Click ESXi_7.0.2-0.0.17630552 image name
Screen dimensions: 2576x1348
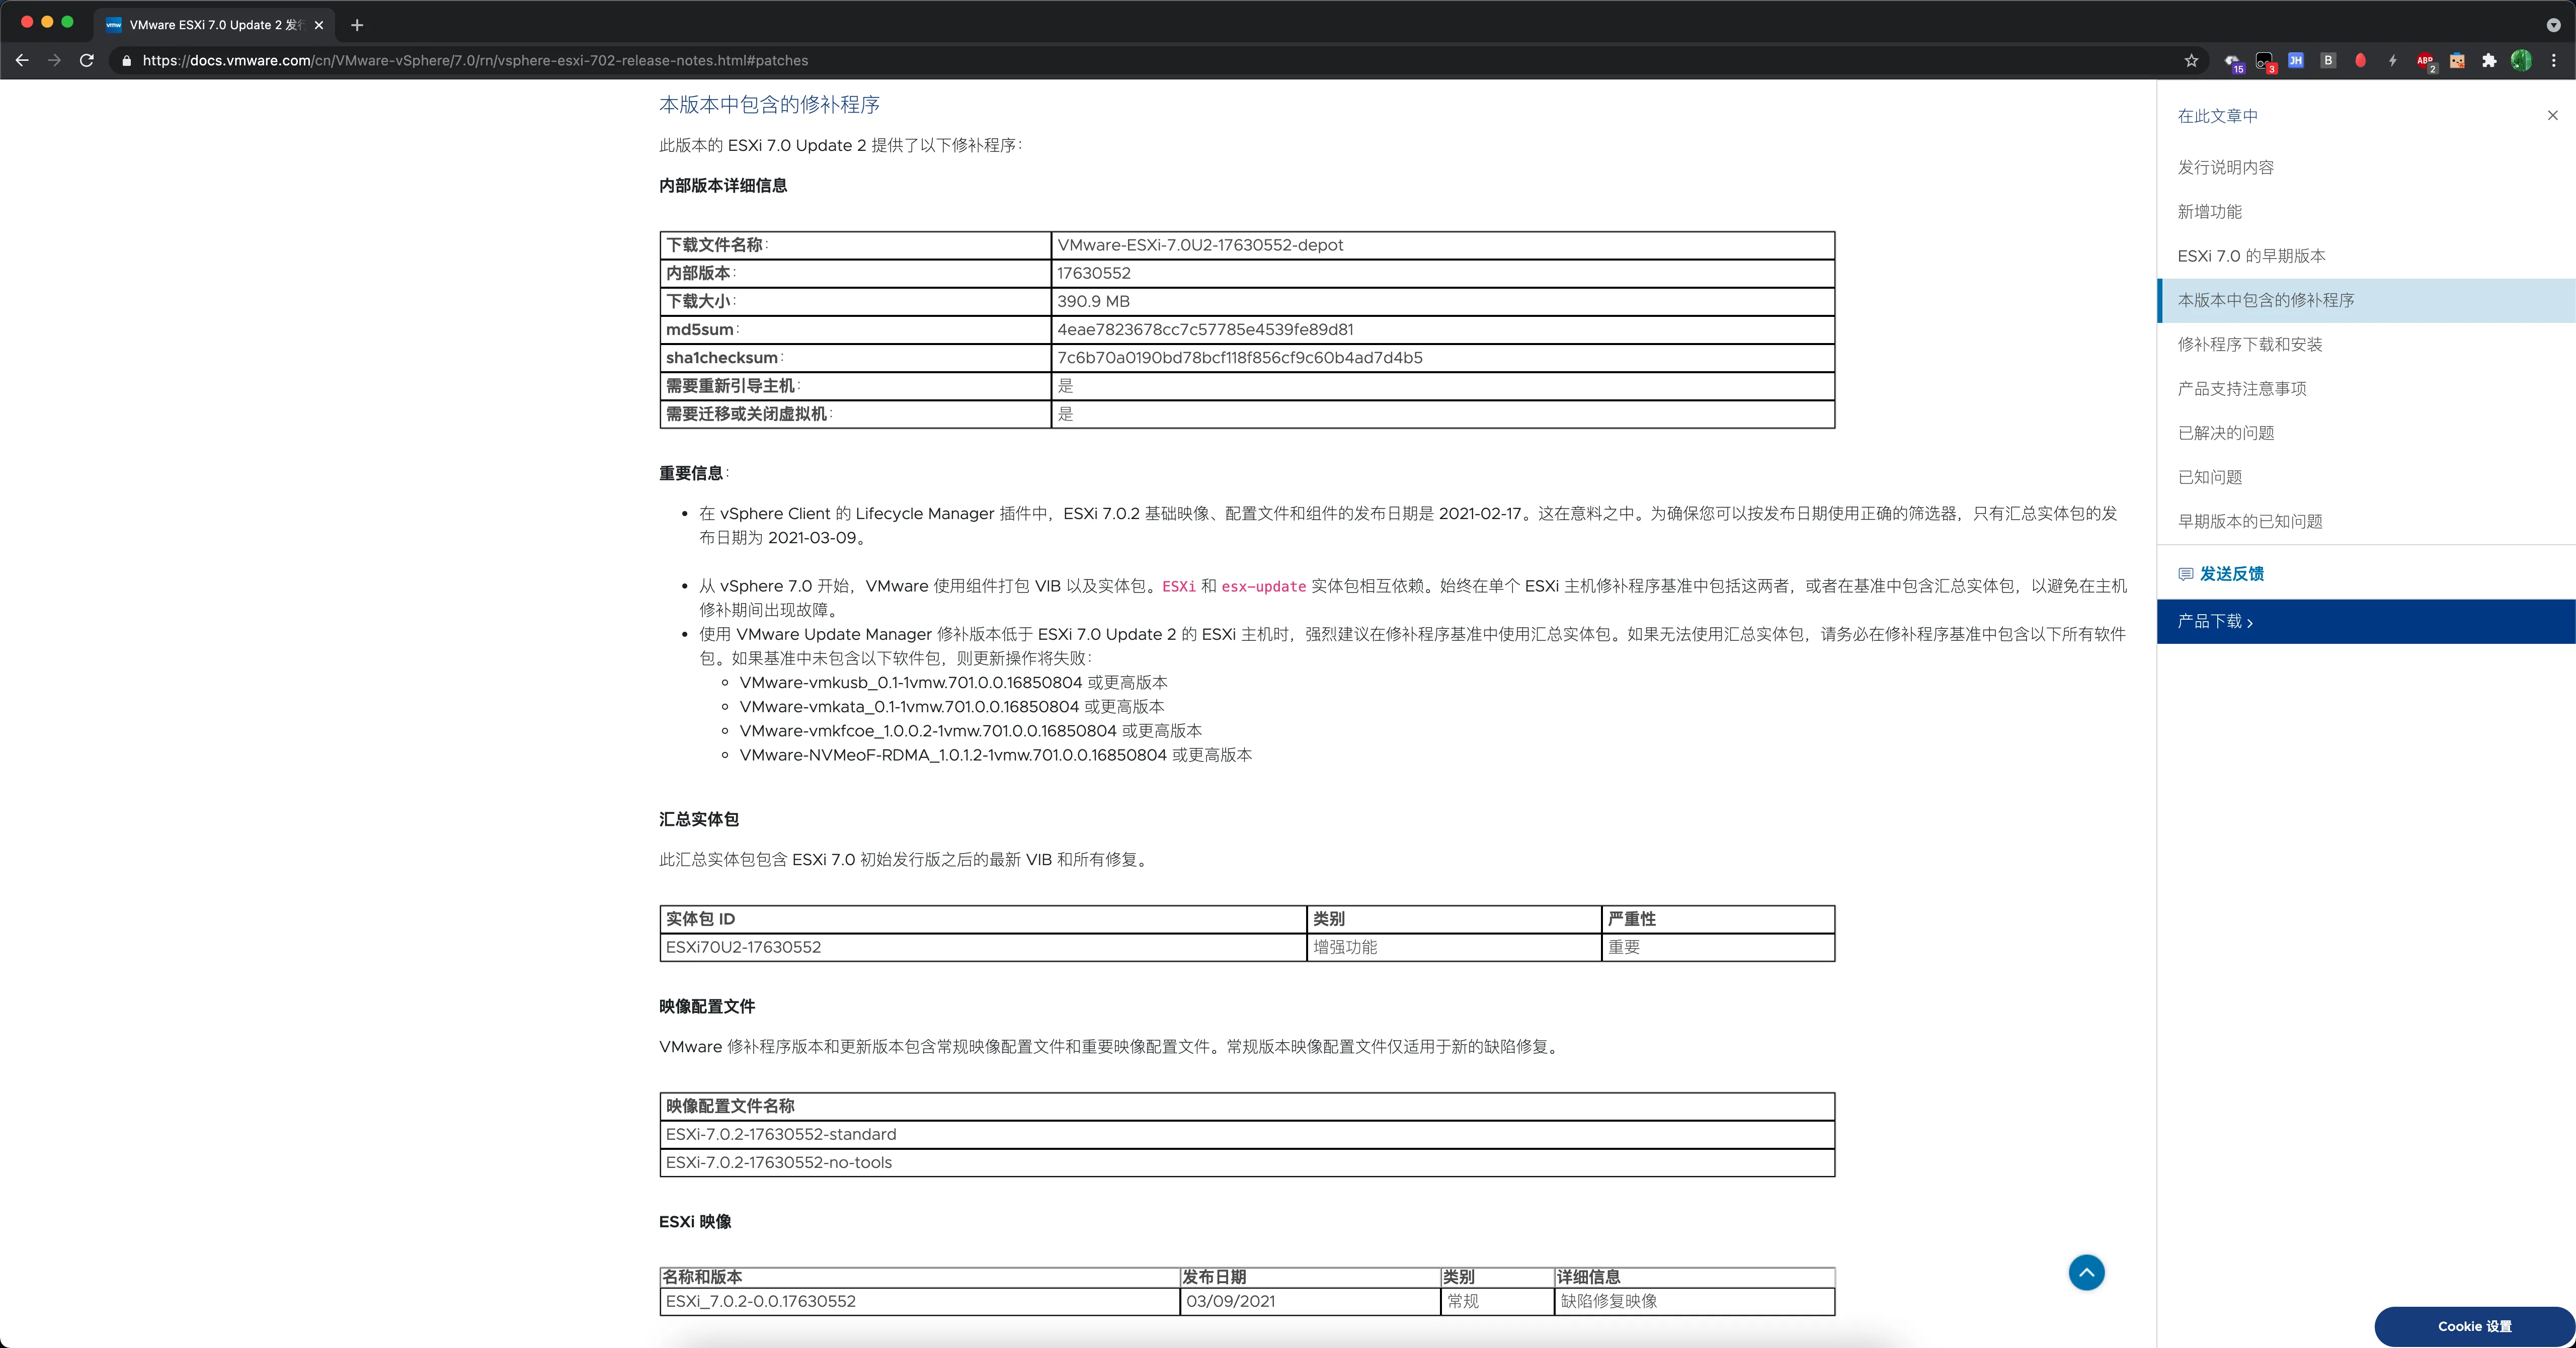[760, 1301]
